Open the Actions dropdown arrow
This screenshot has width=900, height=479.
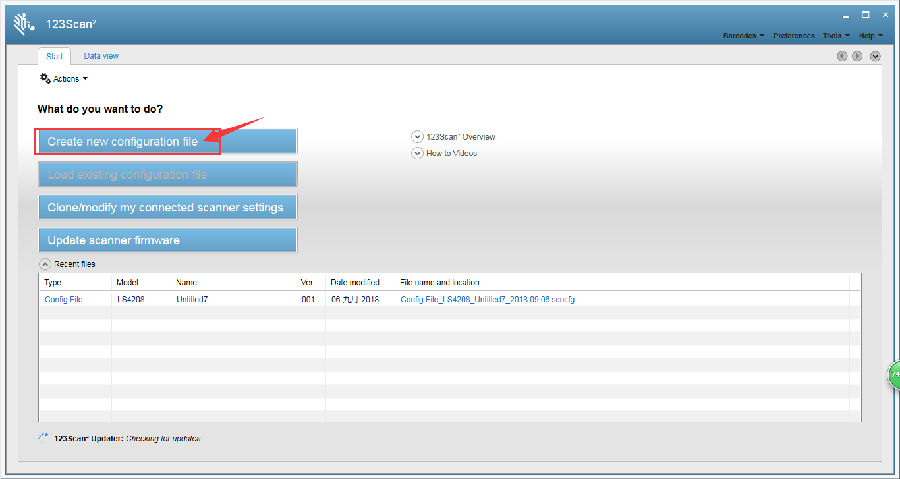(x=85, y=79)
